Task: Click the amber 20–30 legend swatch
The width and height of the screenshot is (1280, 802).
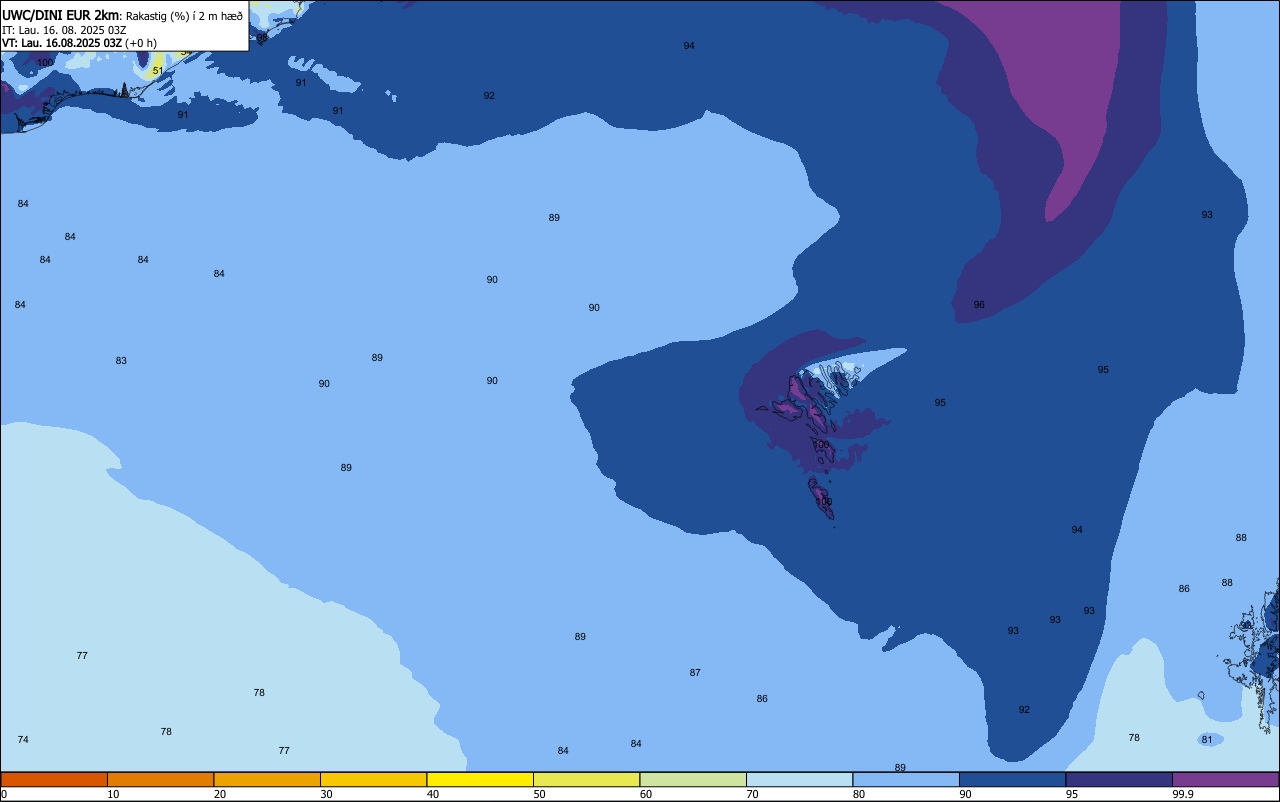Action: 267,779
